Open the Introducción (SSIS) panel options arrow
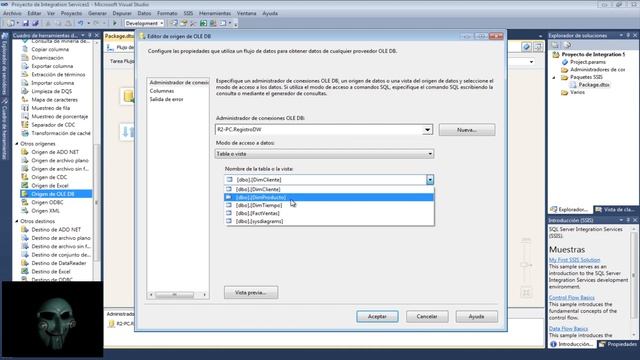This screenshot has width=640, height=360. click(621, 220)
